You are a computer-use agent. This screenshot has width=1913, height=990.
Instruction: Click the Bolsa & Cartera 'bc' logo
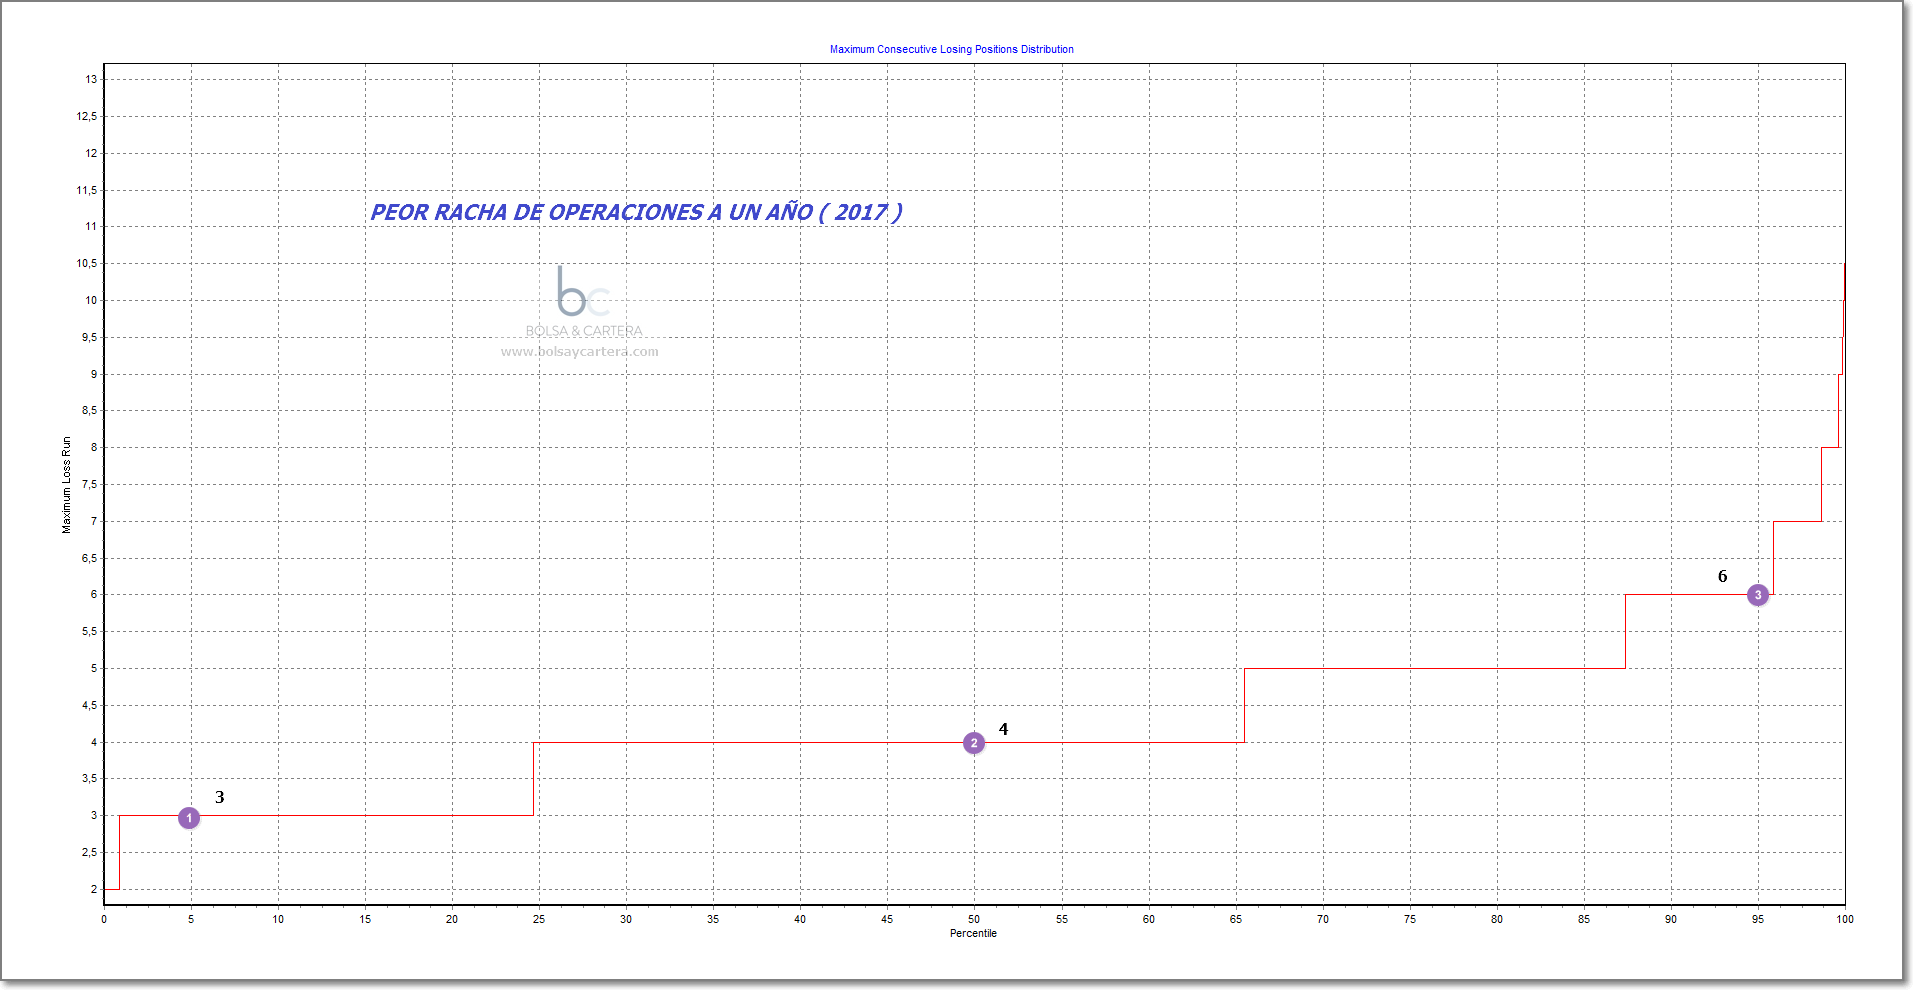pyautogui.click(x=583, y=291)
